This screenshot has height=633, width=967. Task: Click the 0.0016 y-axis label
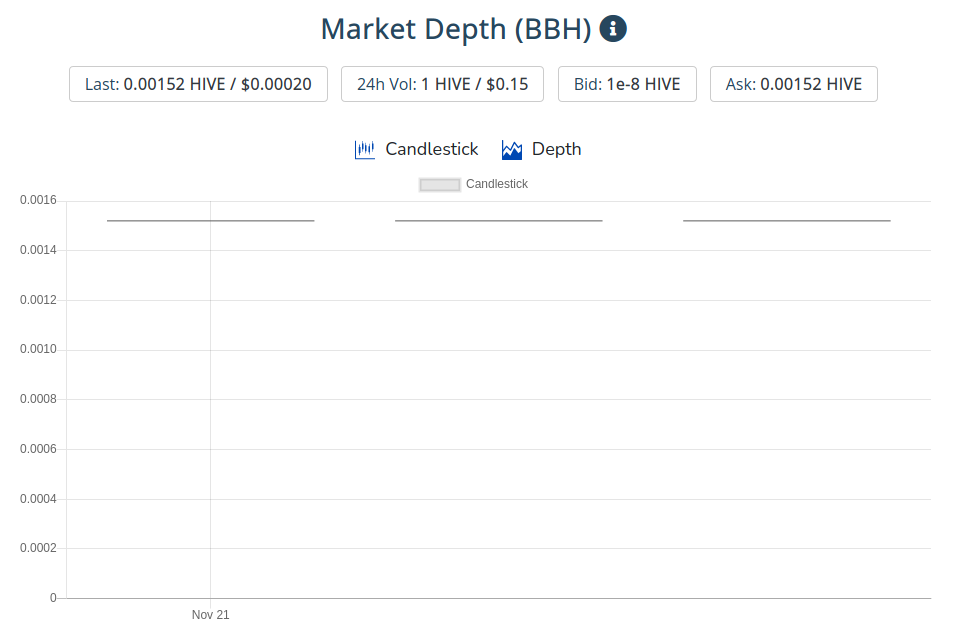38,200
